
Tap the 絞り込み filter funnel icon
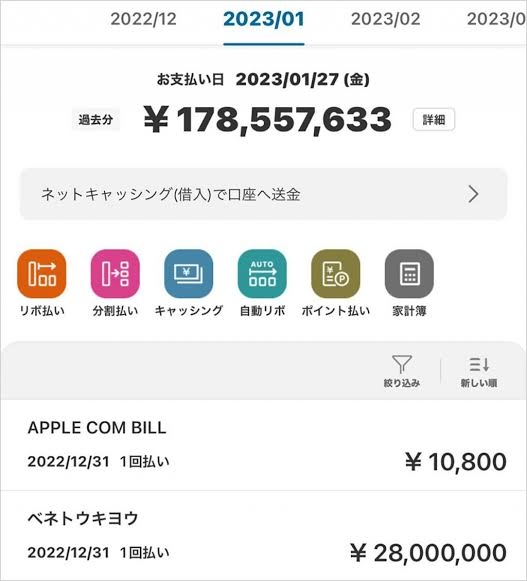click(x=402, y=371)
